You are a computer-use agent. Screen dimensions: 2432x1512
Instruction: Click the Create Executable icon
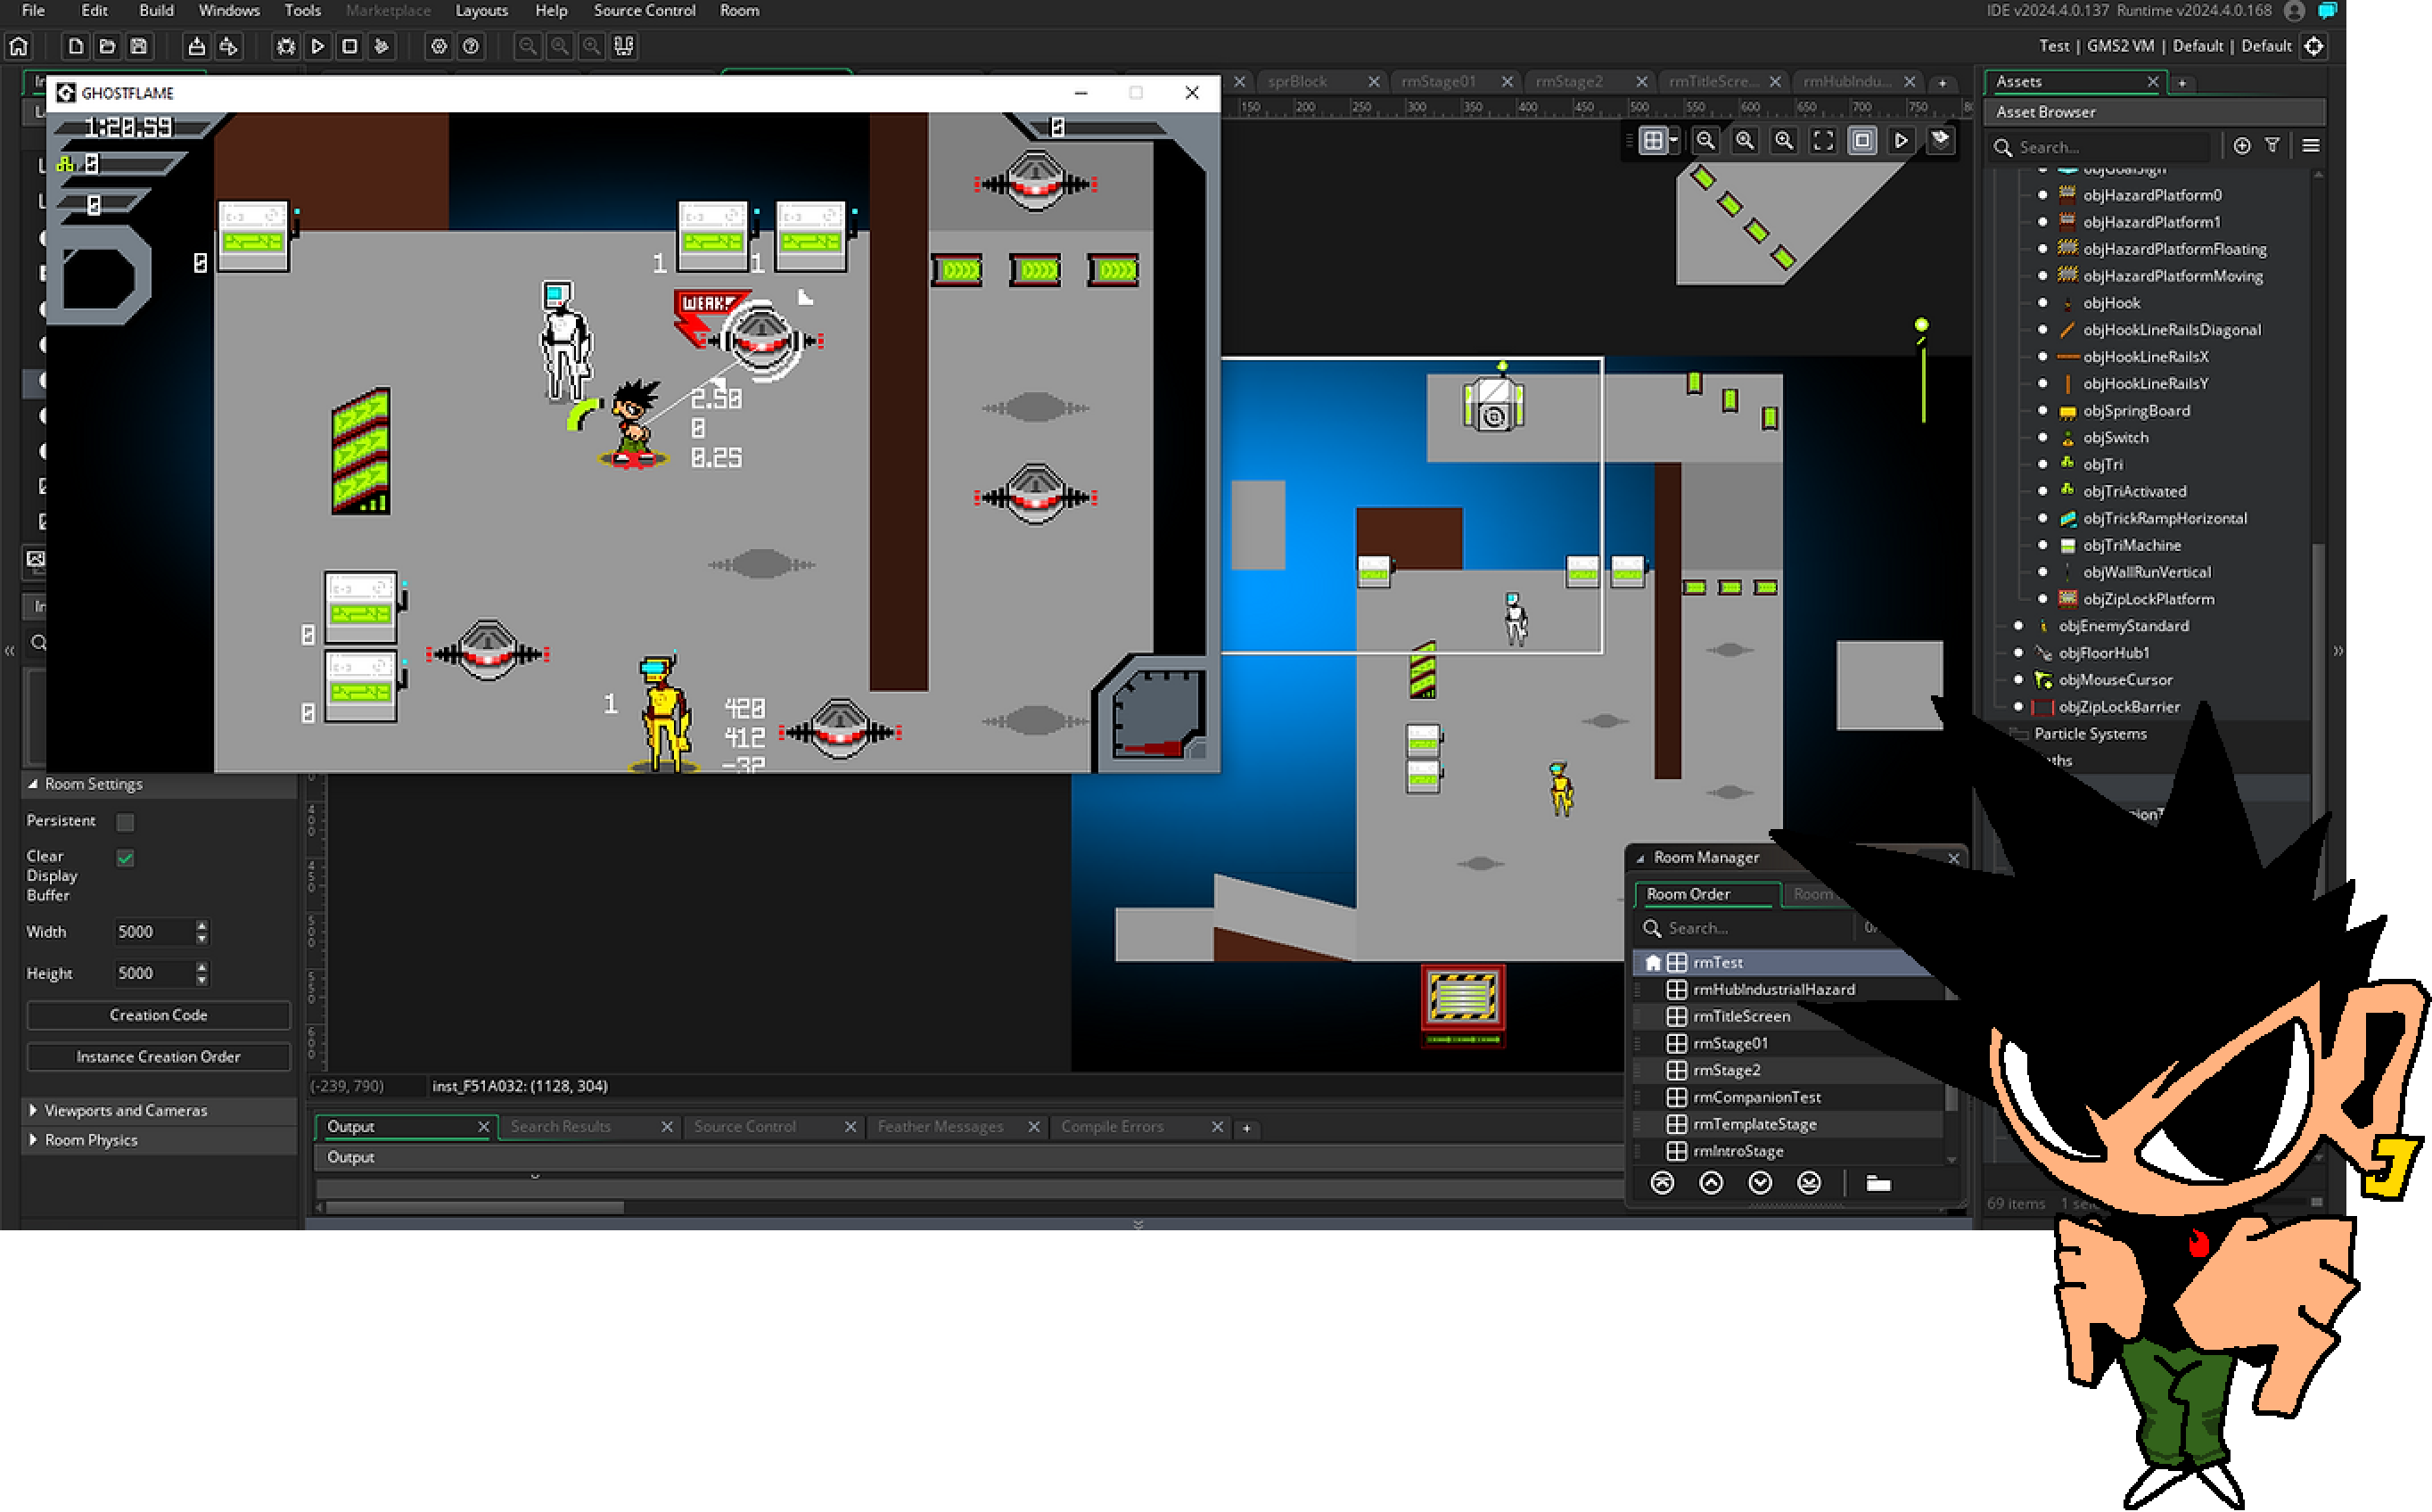click(x=197, y=46)
